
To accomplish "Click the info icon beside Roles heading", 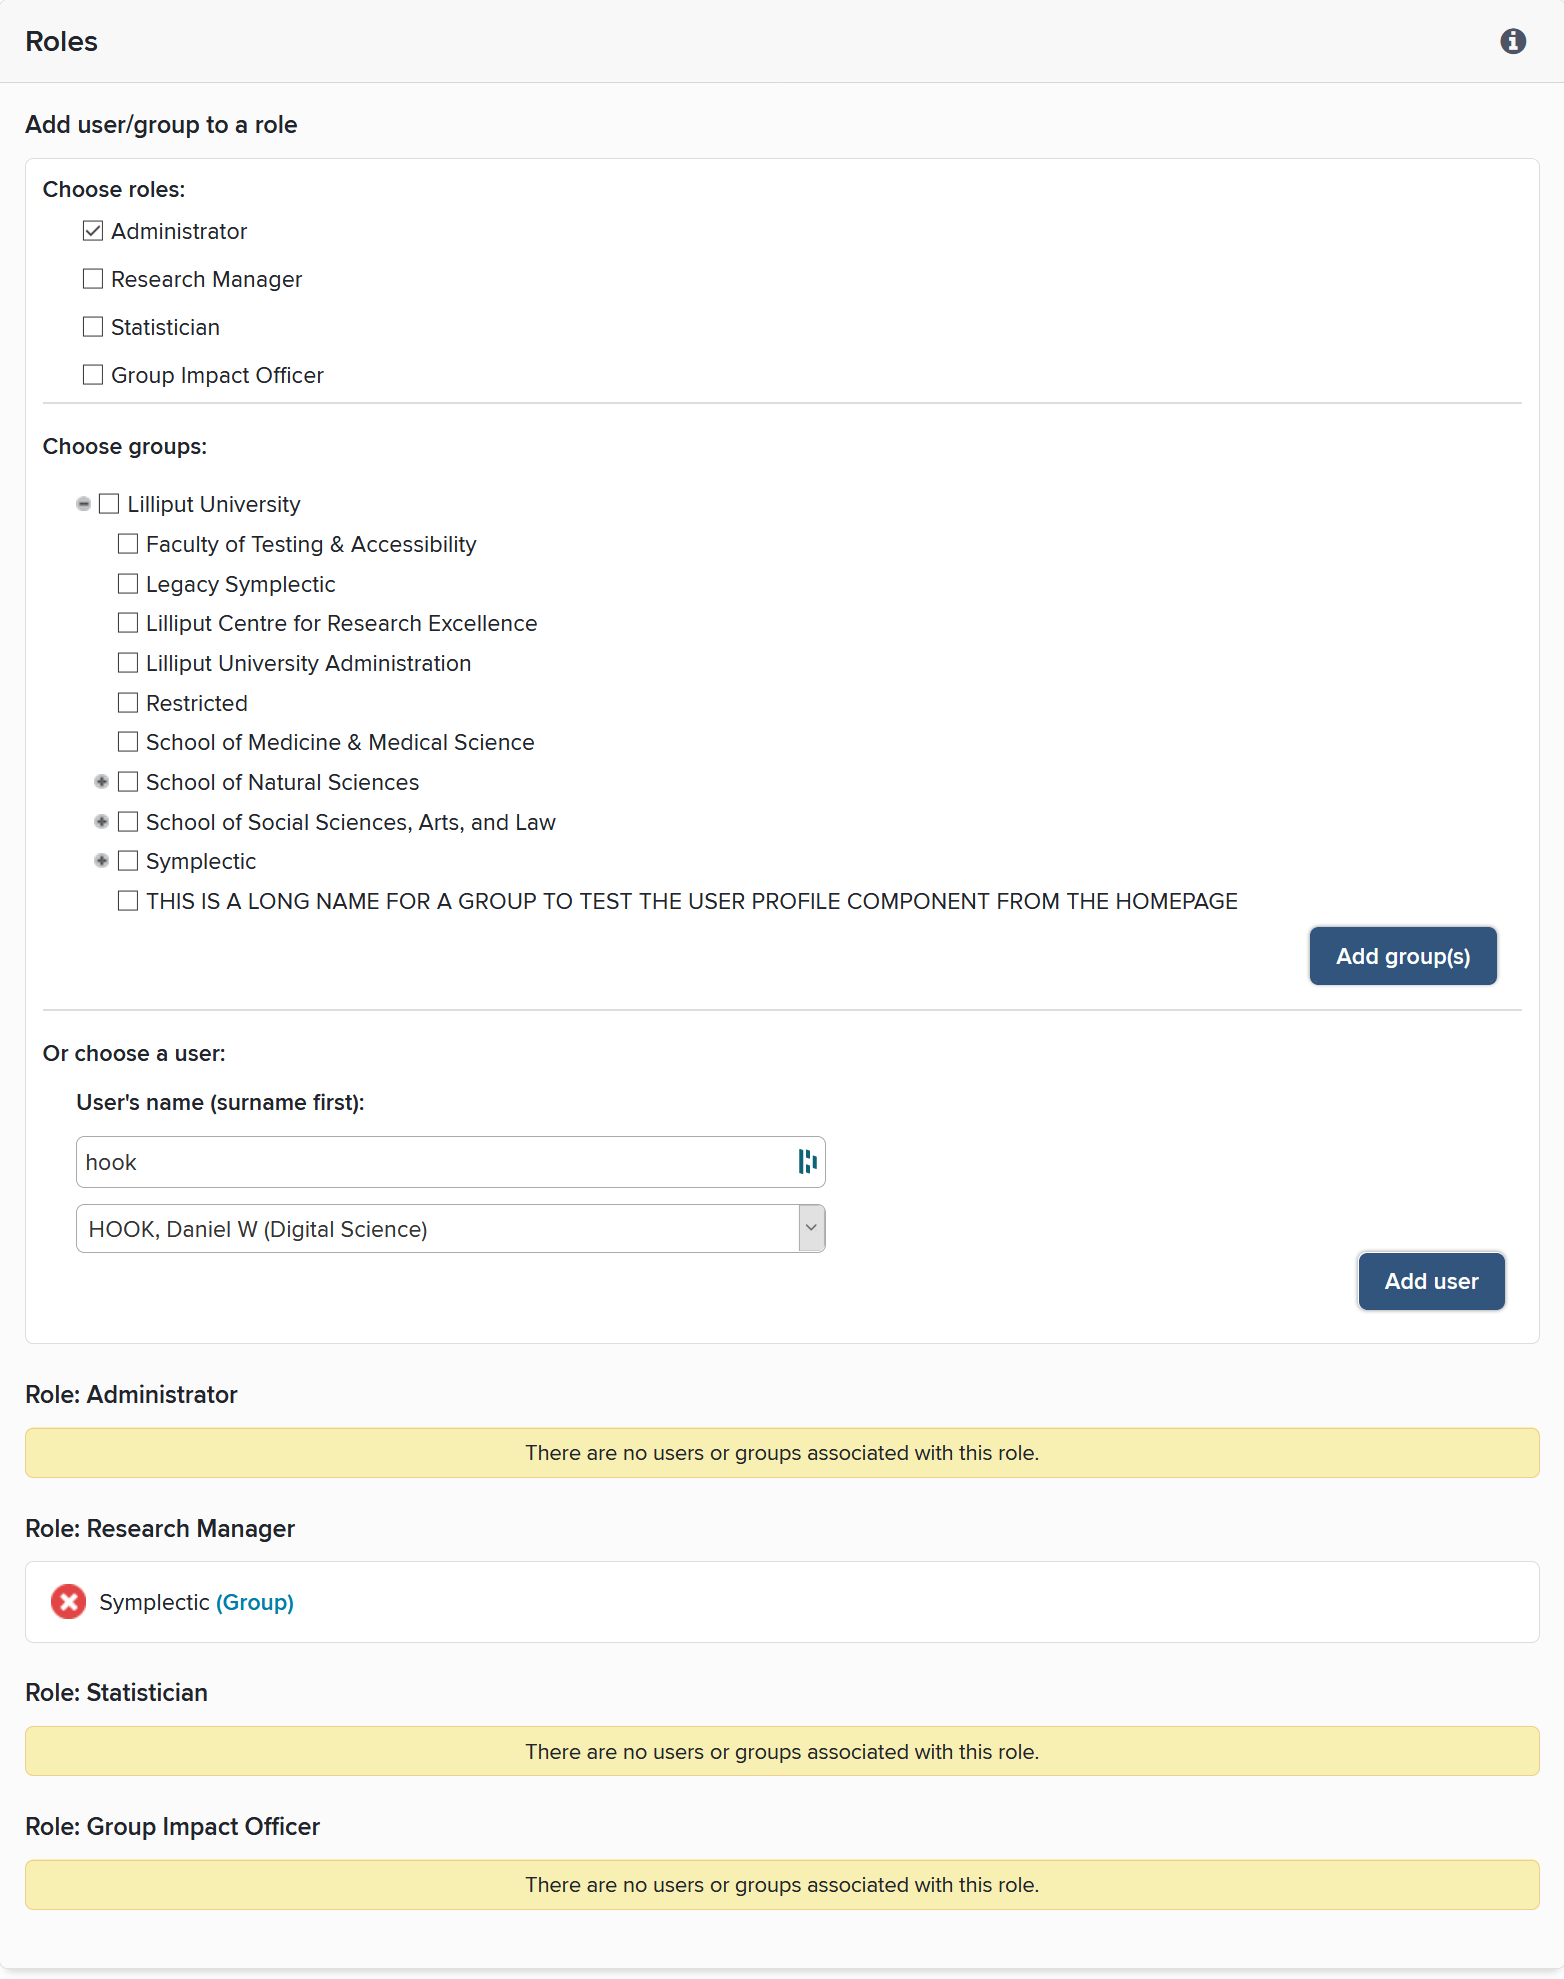I will [x=1512, y=41].
